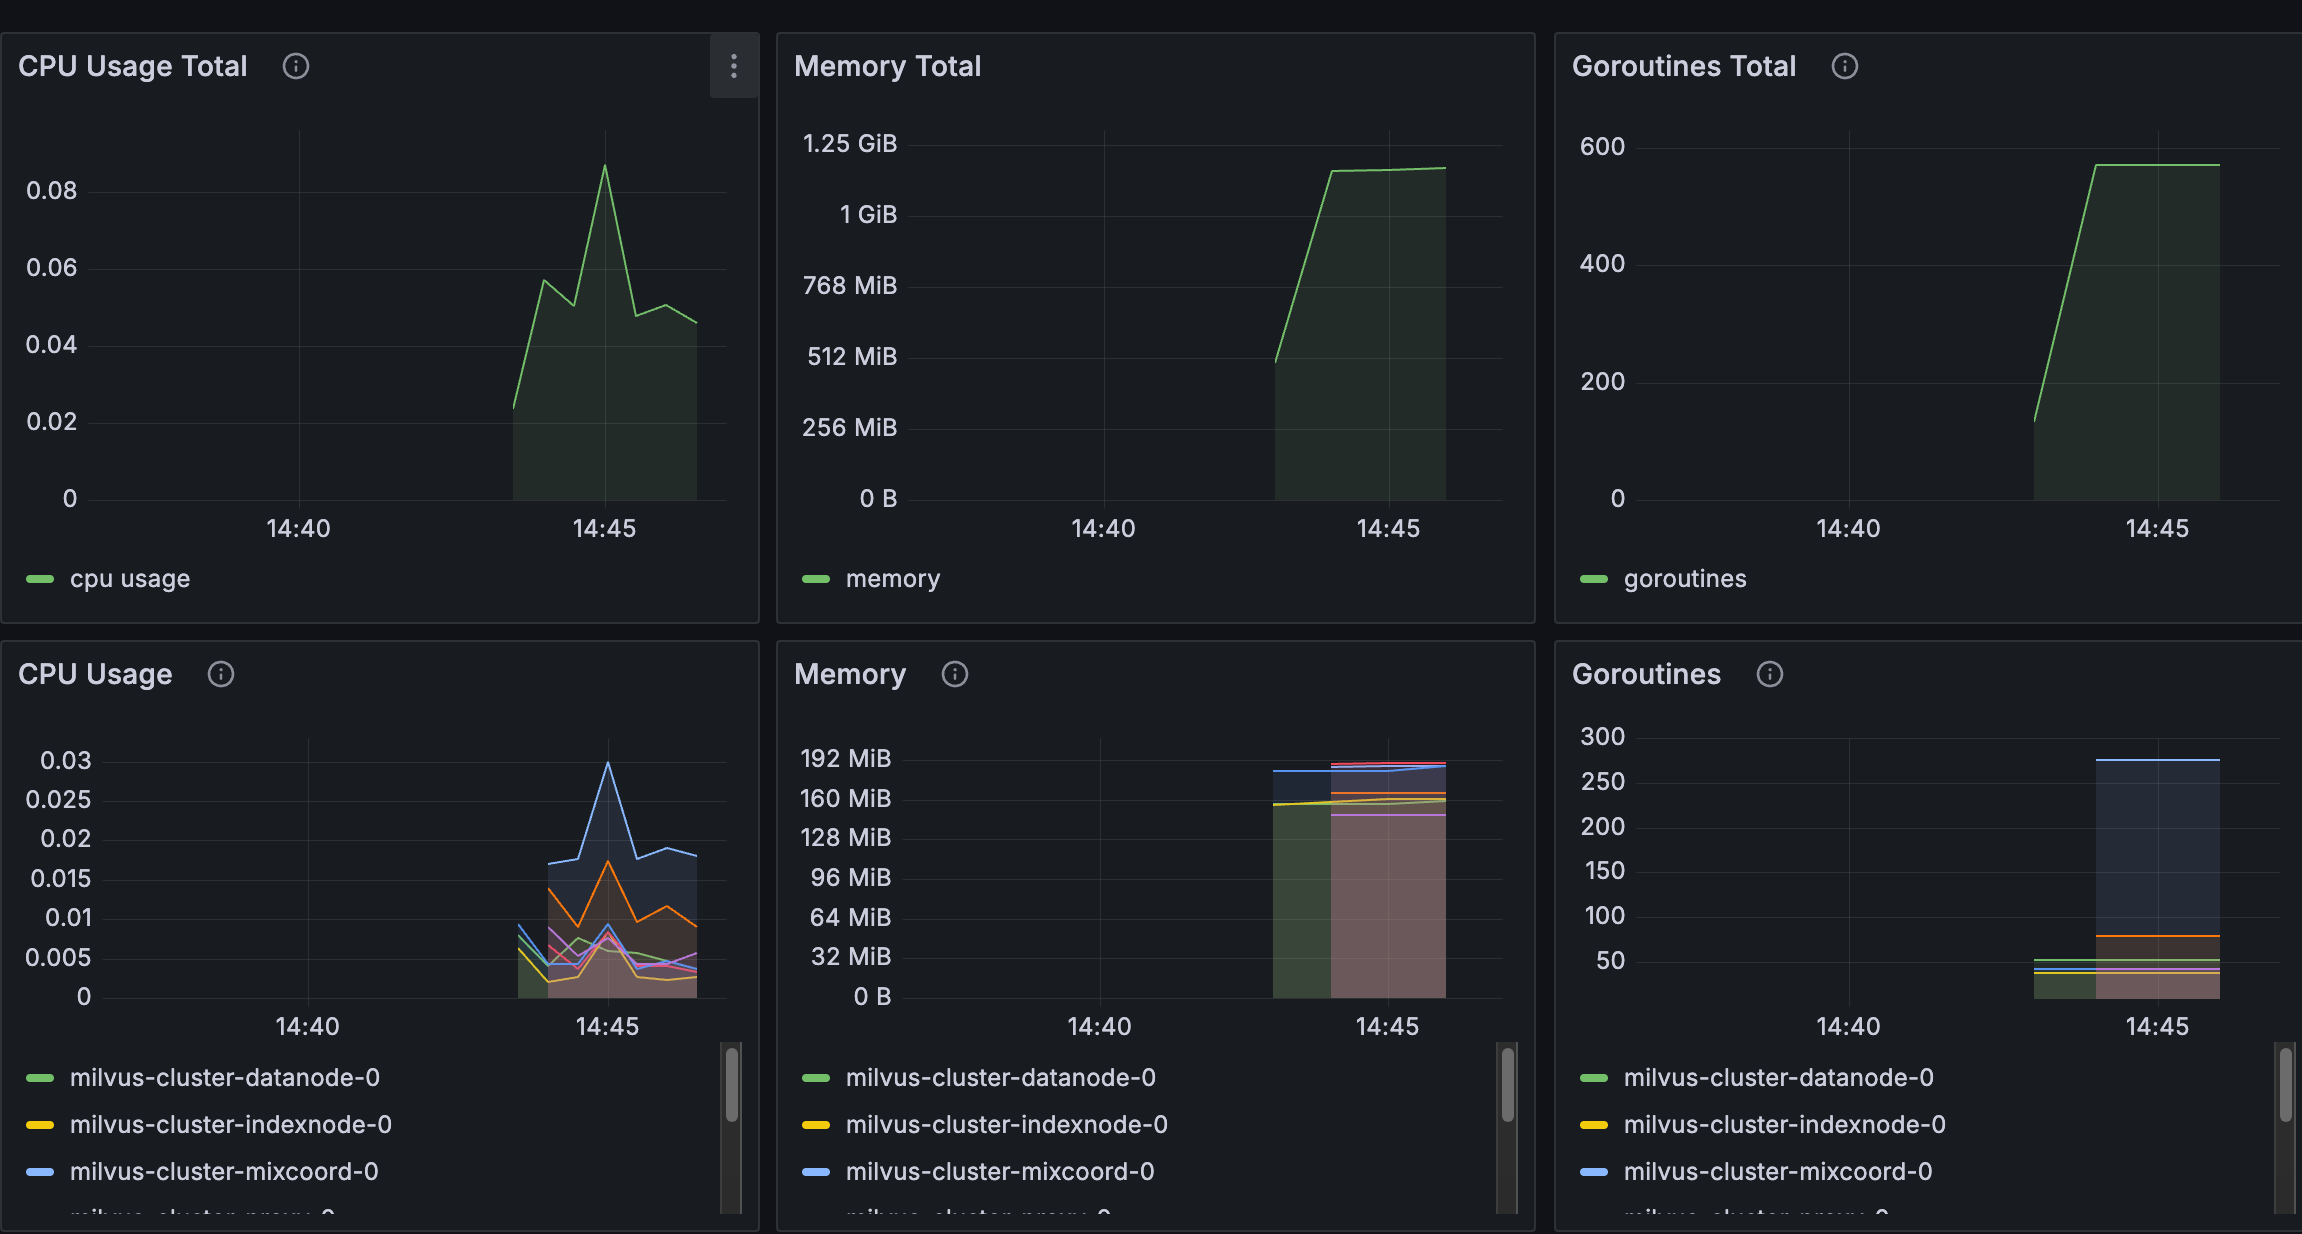Select milvus-cluster-indexnode-0 in Memory legend
The width and height of the screenshot is (2302, 1234).
(1006, 1124)
